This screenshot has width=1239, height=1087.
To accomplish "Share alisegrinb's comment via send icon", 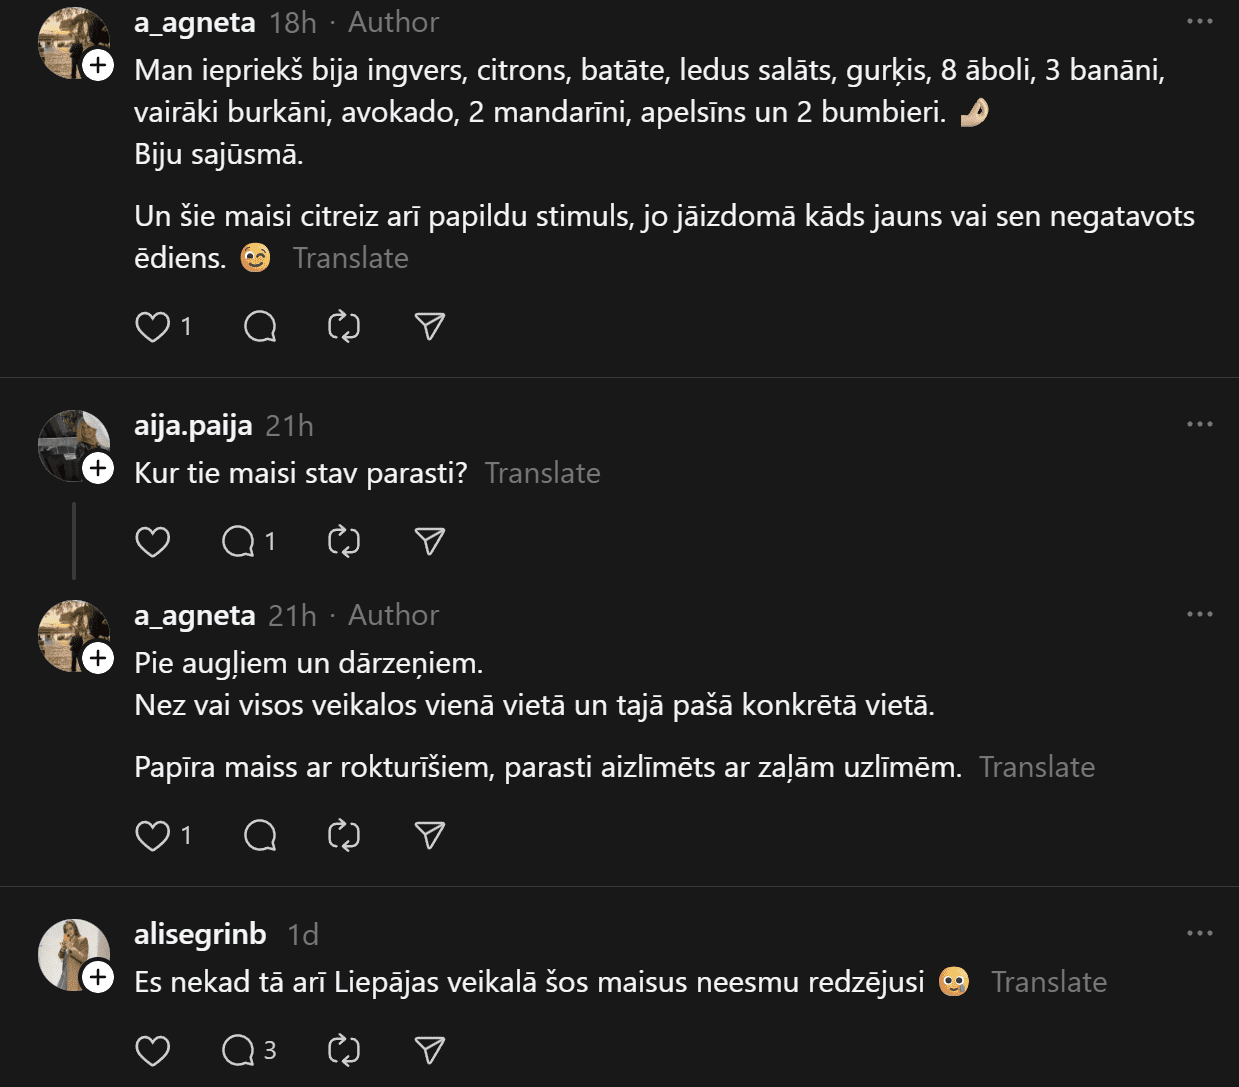I will [x=429, y=1051].
